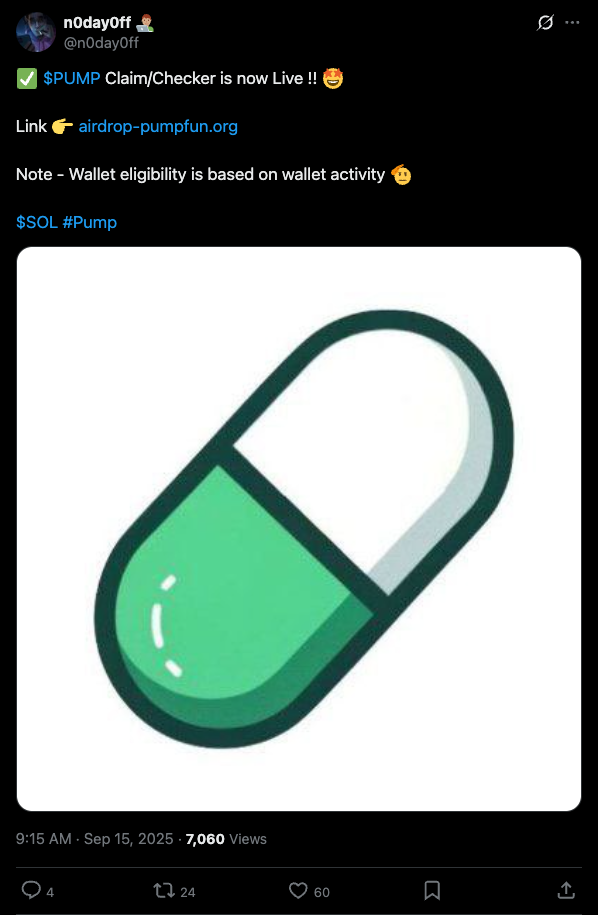Click the n0day0ff display name
Screen dimensions: 598x915
tap(97, 23)
